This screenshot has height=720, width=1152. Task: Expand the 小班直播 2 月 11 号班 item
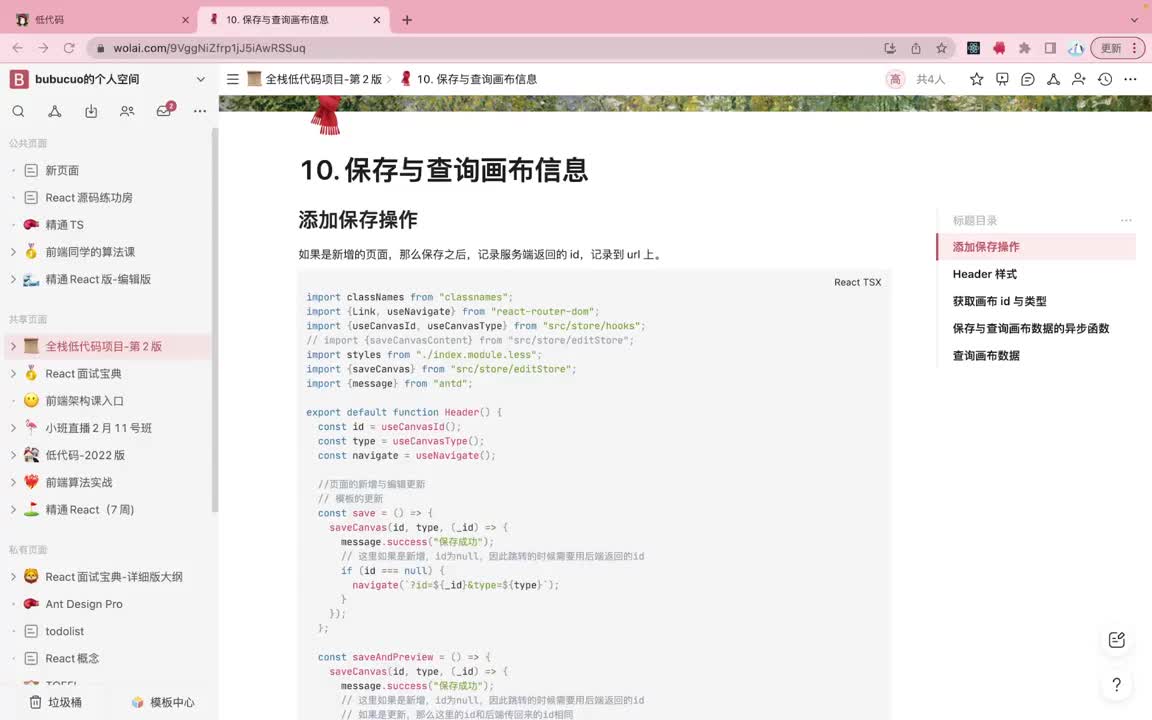click(13, 428)
